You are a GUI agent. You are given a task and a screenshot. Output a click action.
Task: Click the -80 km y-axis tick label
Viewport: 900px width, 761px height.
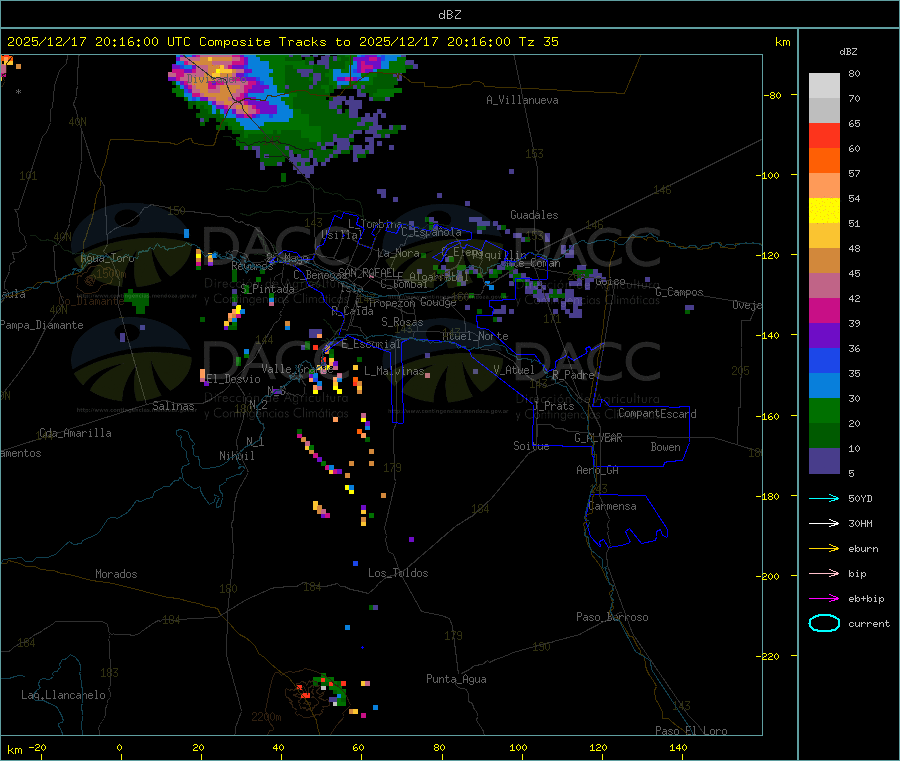coord(773,95)
